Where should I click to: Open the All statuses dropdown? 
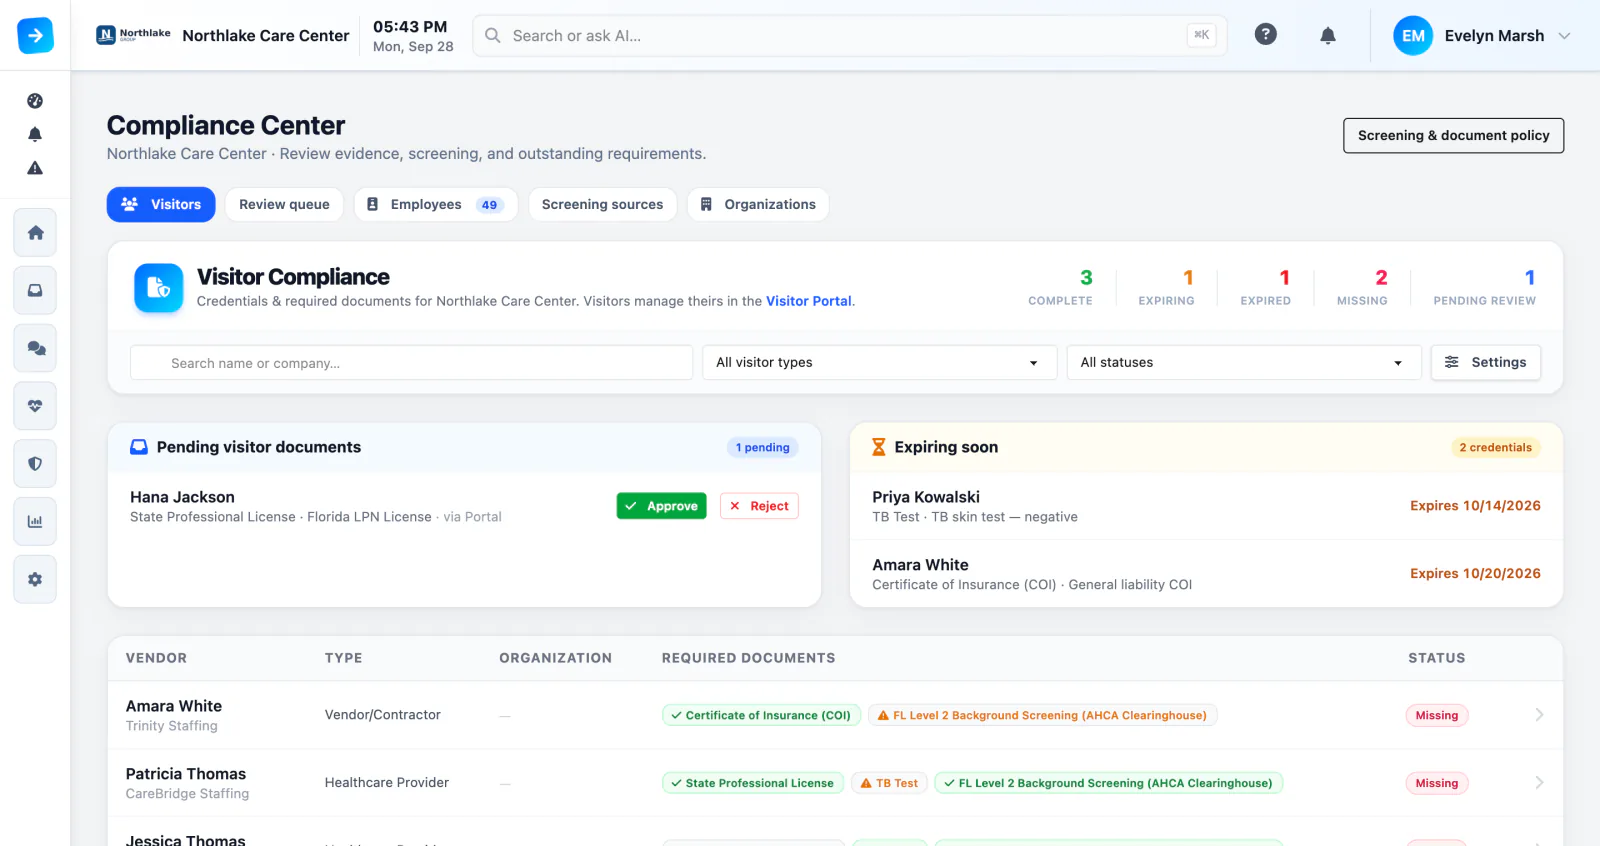click(1244, 362)
